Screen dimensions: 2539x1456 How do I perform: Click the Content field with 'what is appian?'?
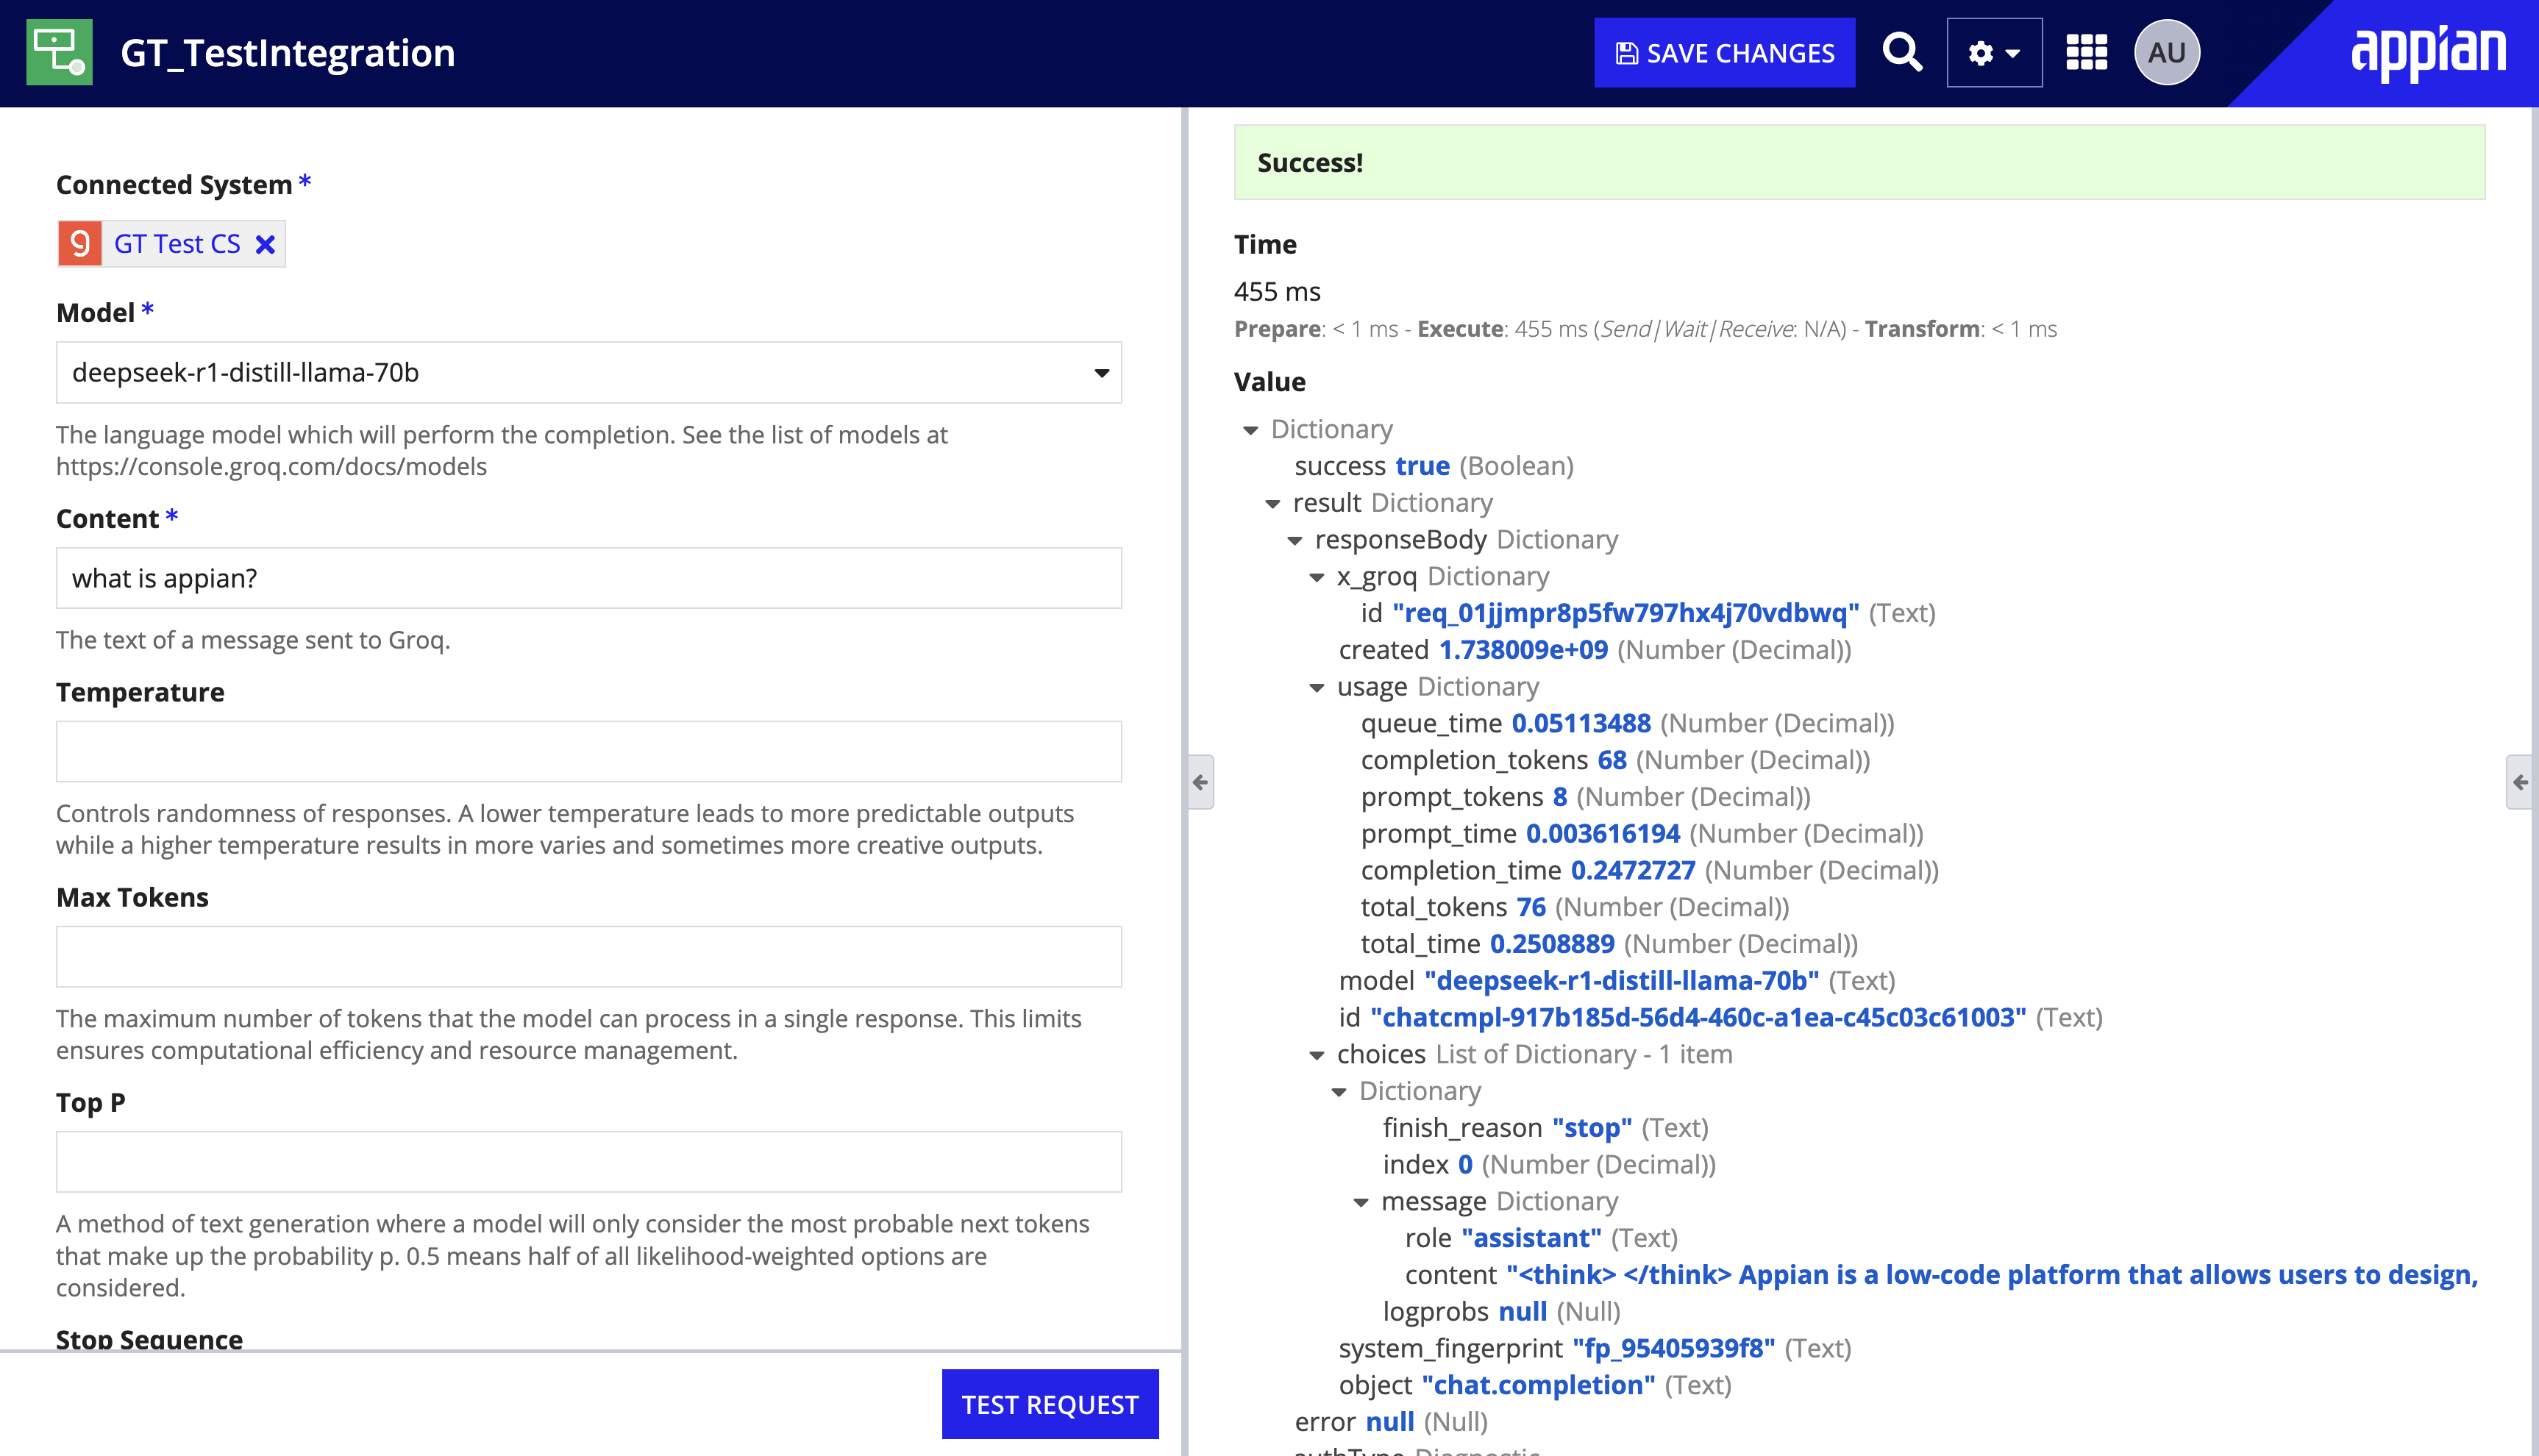pyautogui.click(x=589, y=578)
